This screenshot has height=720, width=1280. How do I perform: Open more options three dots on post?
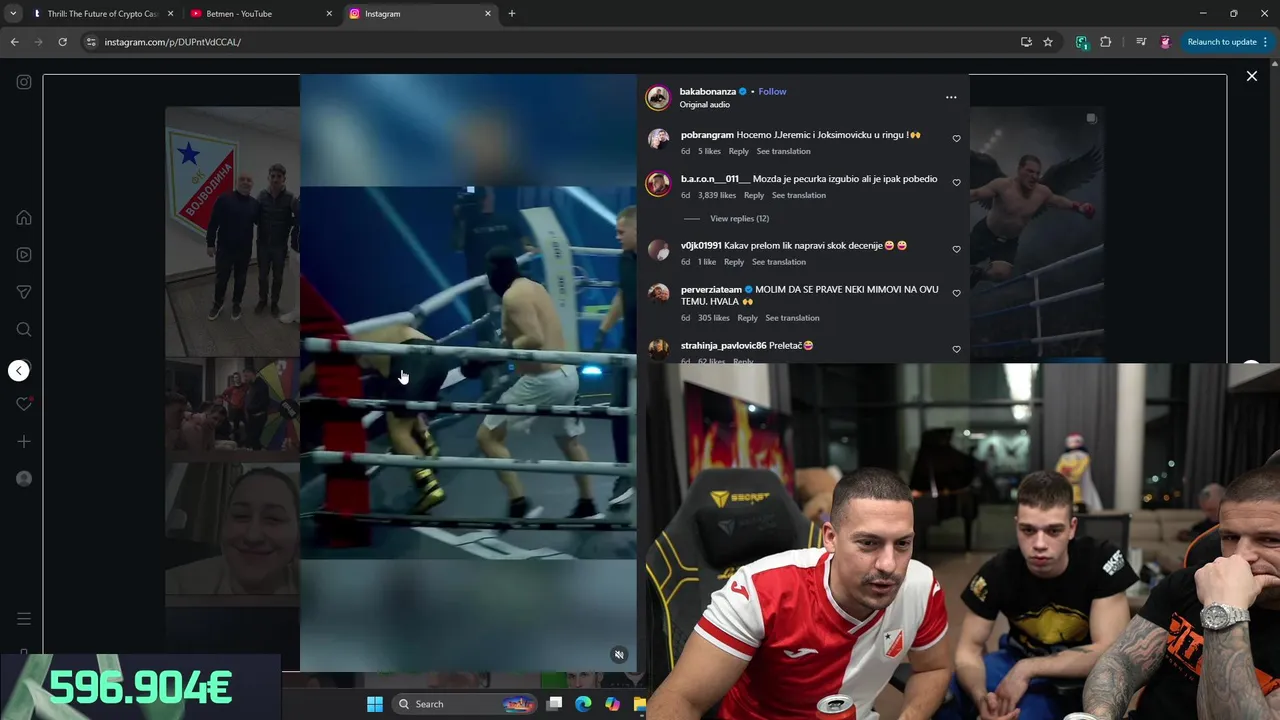click(951, 97)
